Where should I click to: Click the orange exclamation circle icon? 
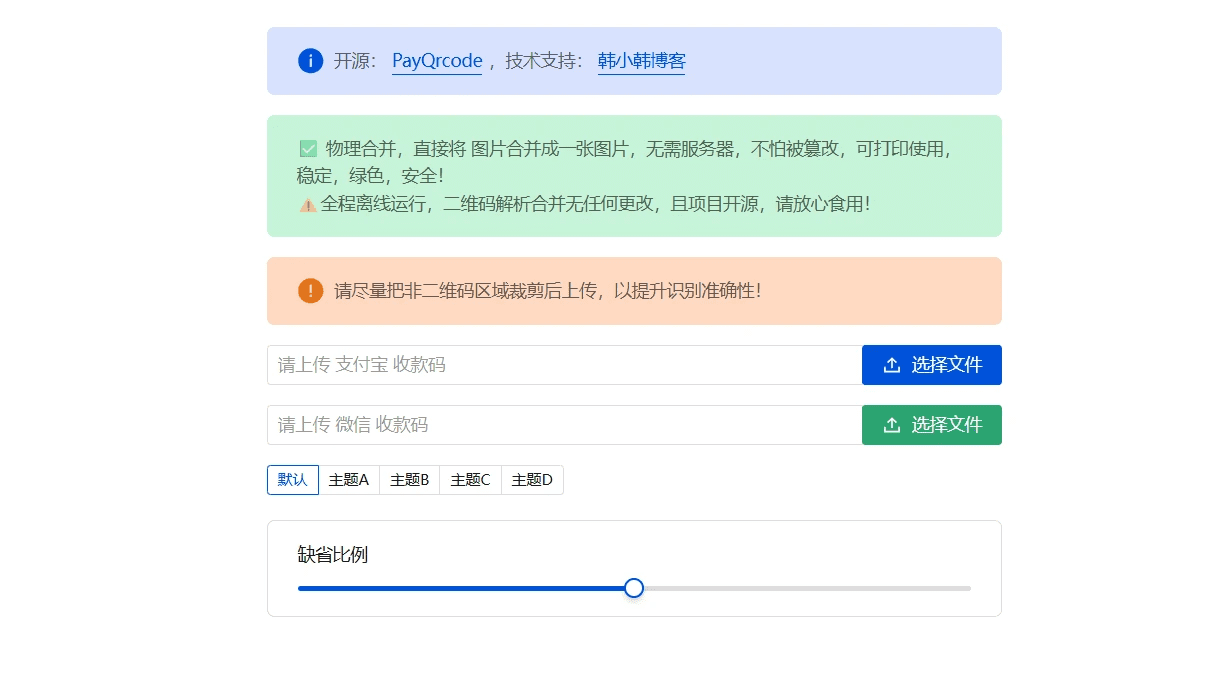pos(310,291)
